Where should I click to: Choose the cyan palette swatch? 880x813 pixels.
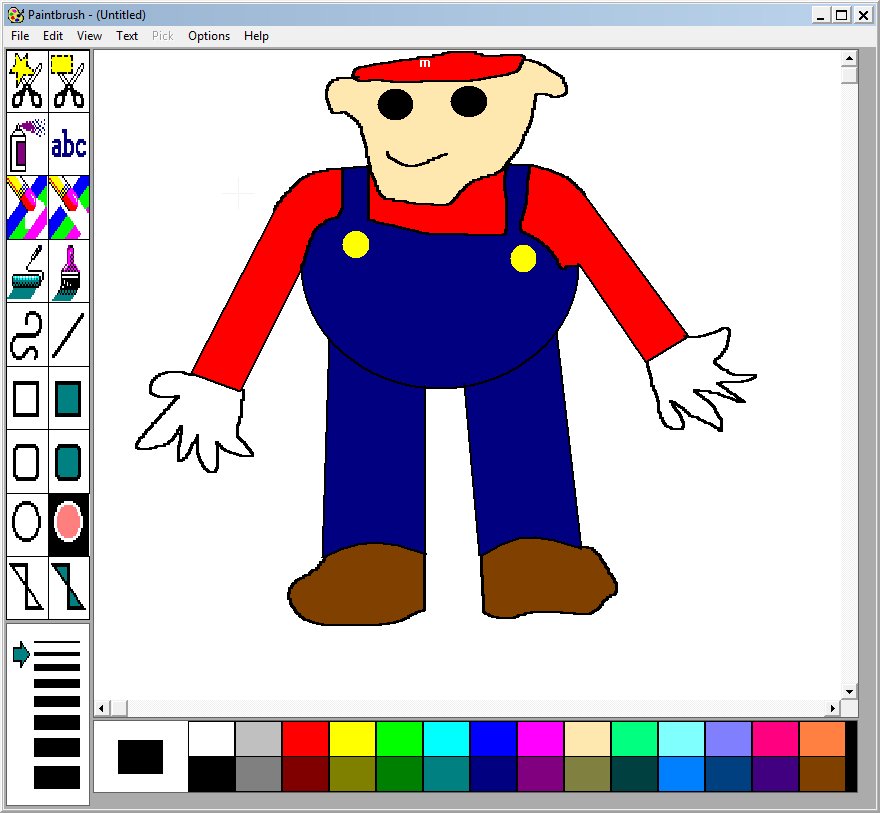447,739
